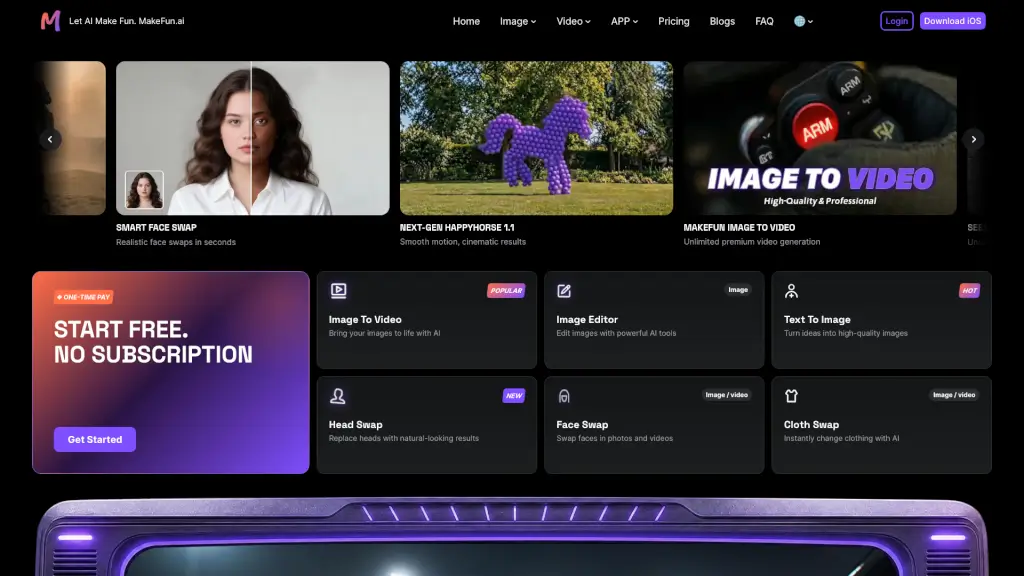The width and height of the screenshot is (1024, 576).
Task: Click the POPULAR badge on Image To Video
Action: coord(506,291)
